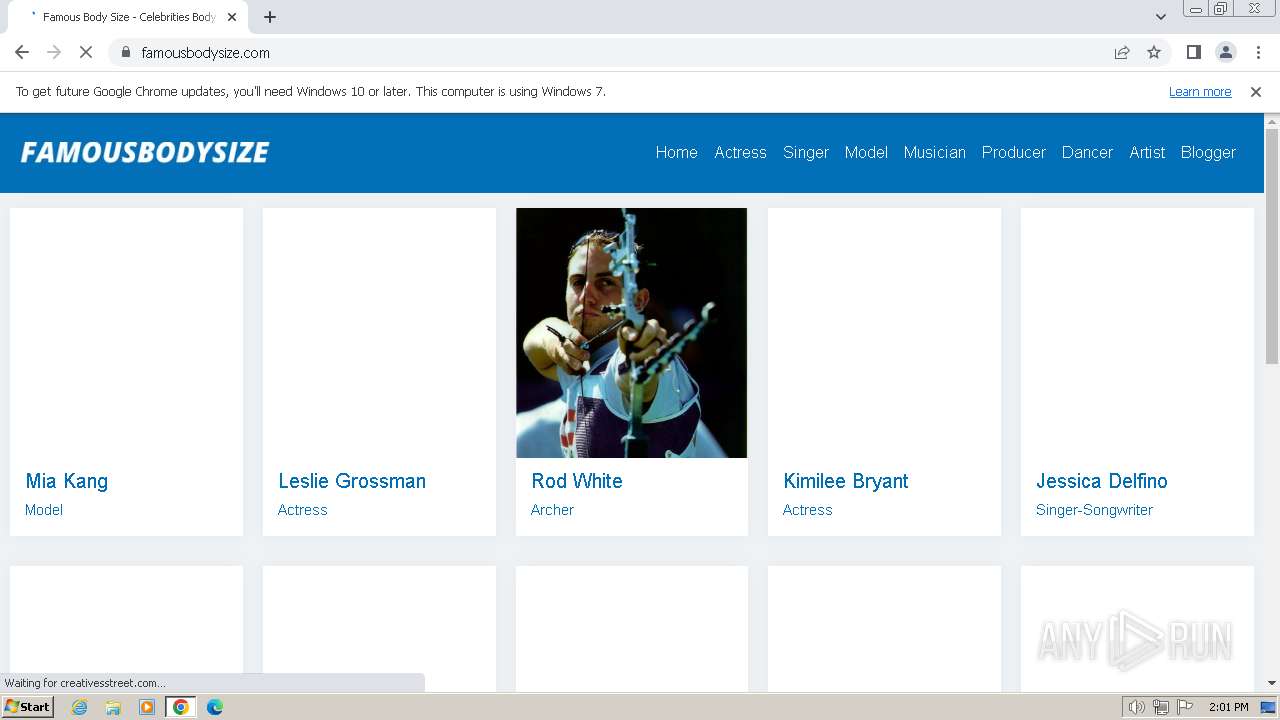Click Actress label under Leslie Grossman

(x=303, y=510)
